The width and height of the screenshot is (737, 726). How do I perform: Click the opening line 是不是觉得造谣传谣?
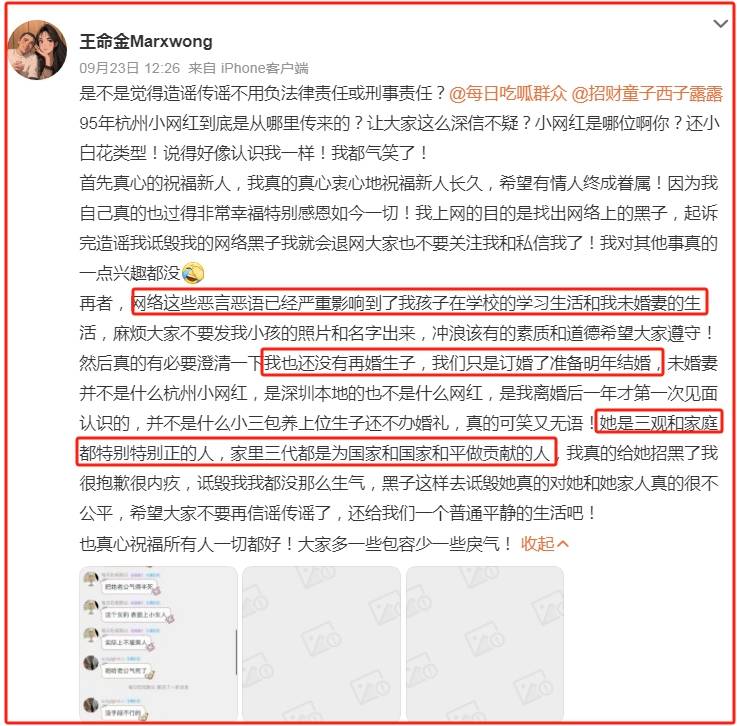click(x=262, y=94)
